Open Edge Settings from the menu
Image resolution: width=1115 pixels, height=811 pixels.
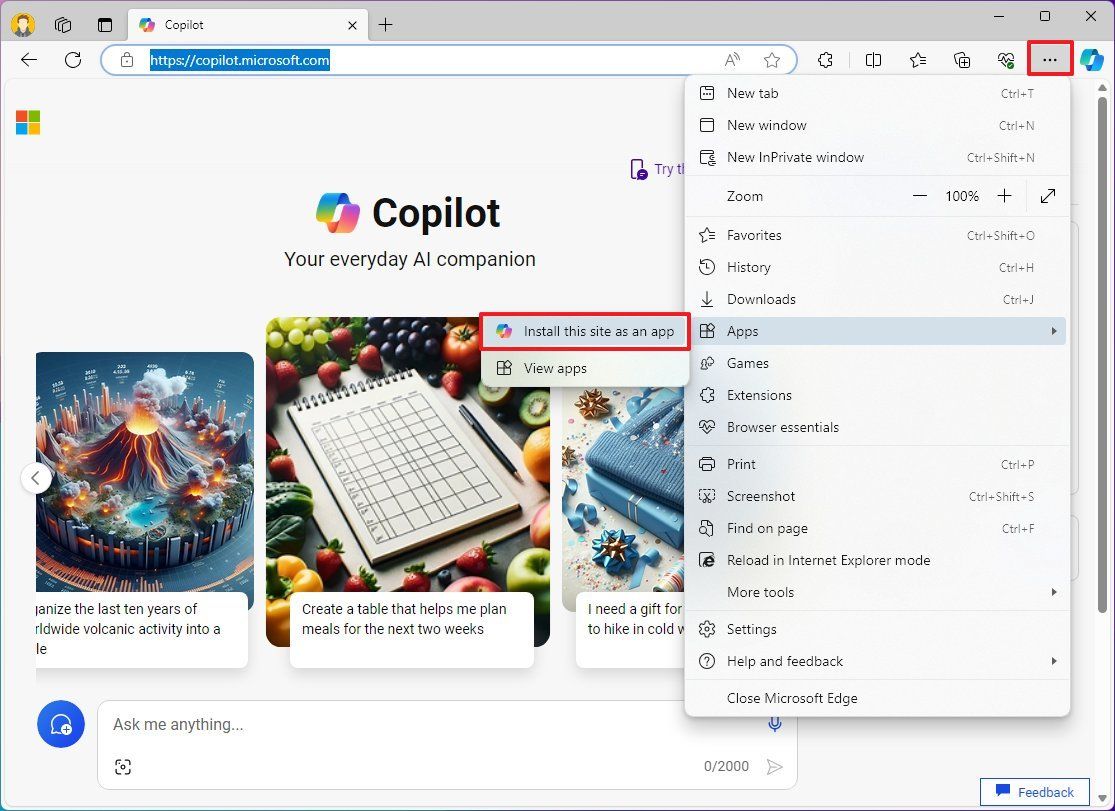click(x=750, y=629)
